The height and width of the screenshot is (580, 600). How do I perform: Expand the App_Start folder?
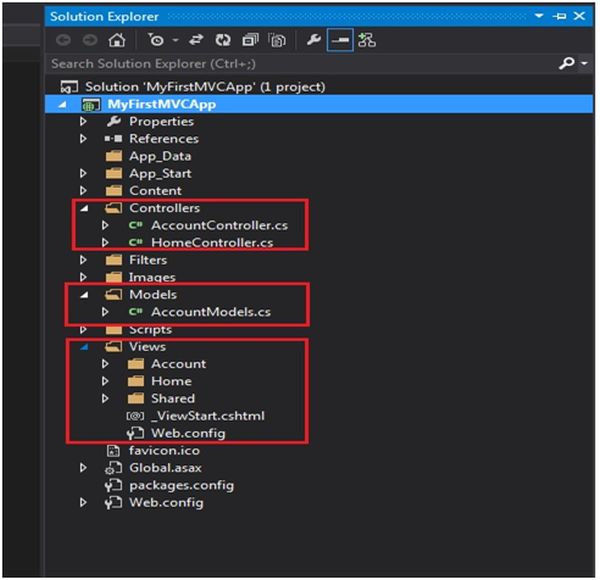83,173
